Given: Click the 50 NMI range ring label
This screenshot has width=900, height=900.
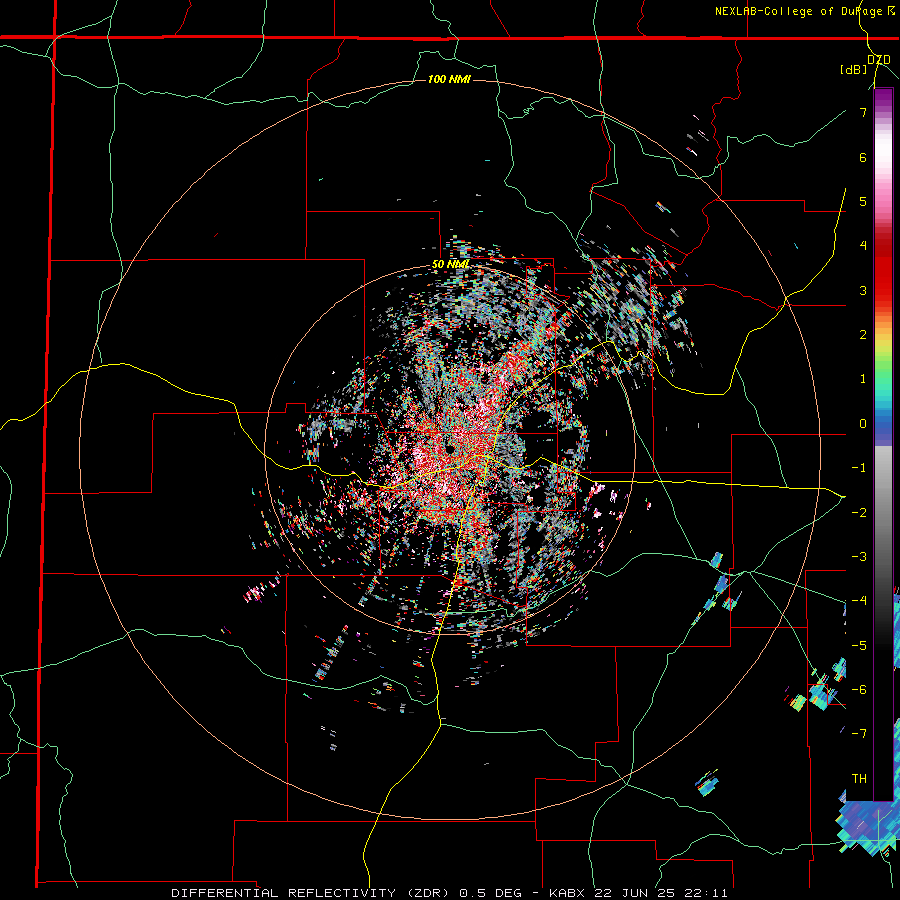Looking at the screenshot, I should [x=451, y=265].
